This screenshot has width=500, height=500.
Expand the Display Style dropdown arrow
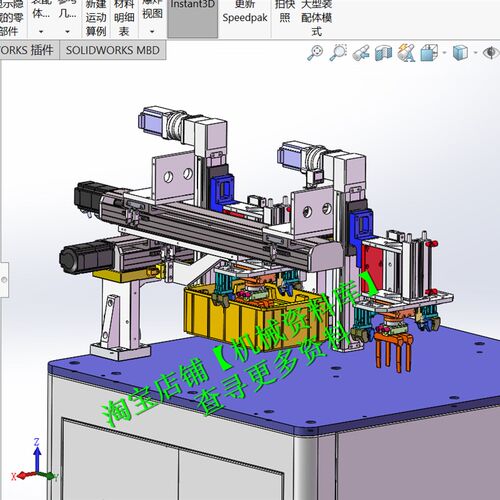[476, 53]
